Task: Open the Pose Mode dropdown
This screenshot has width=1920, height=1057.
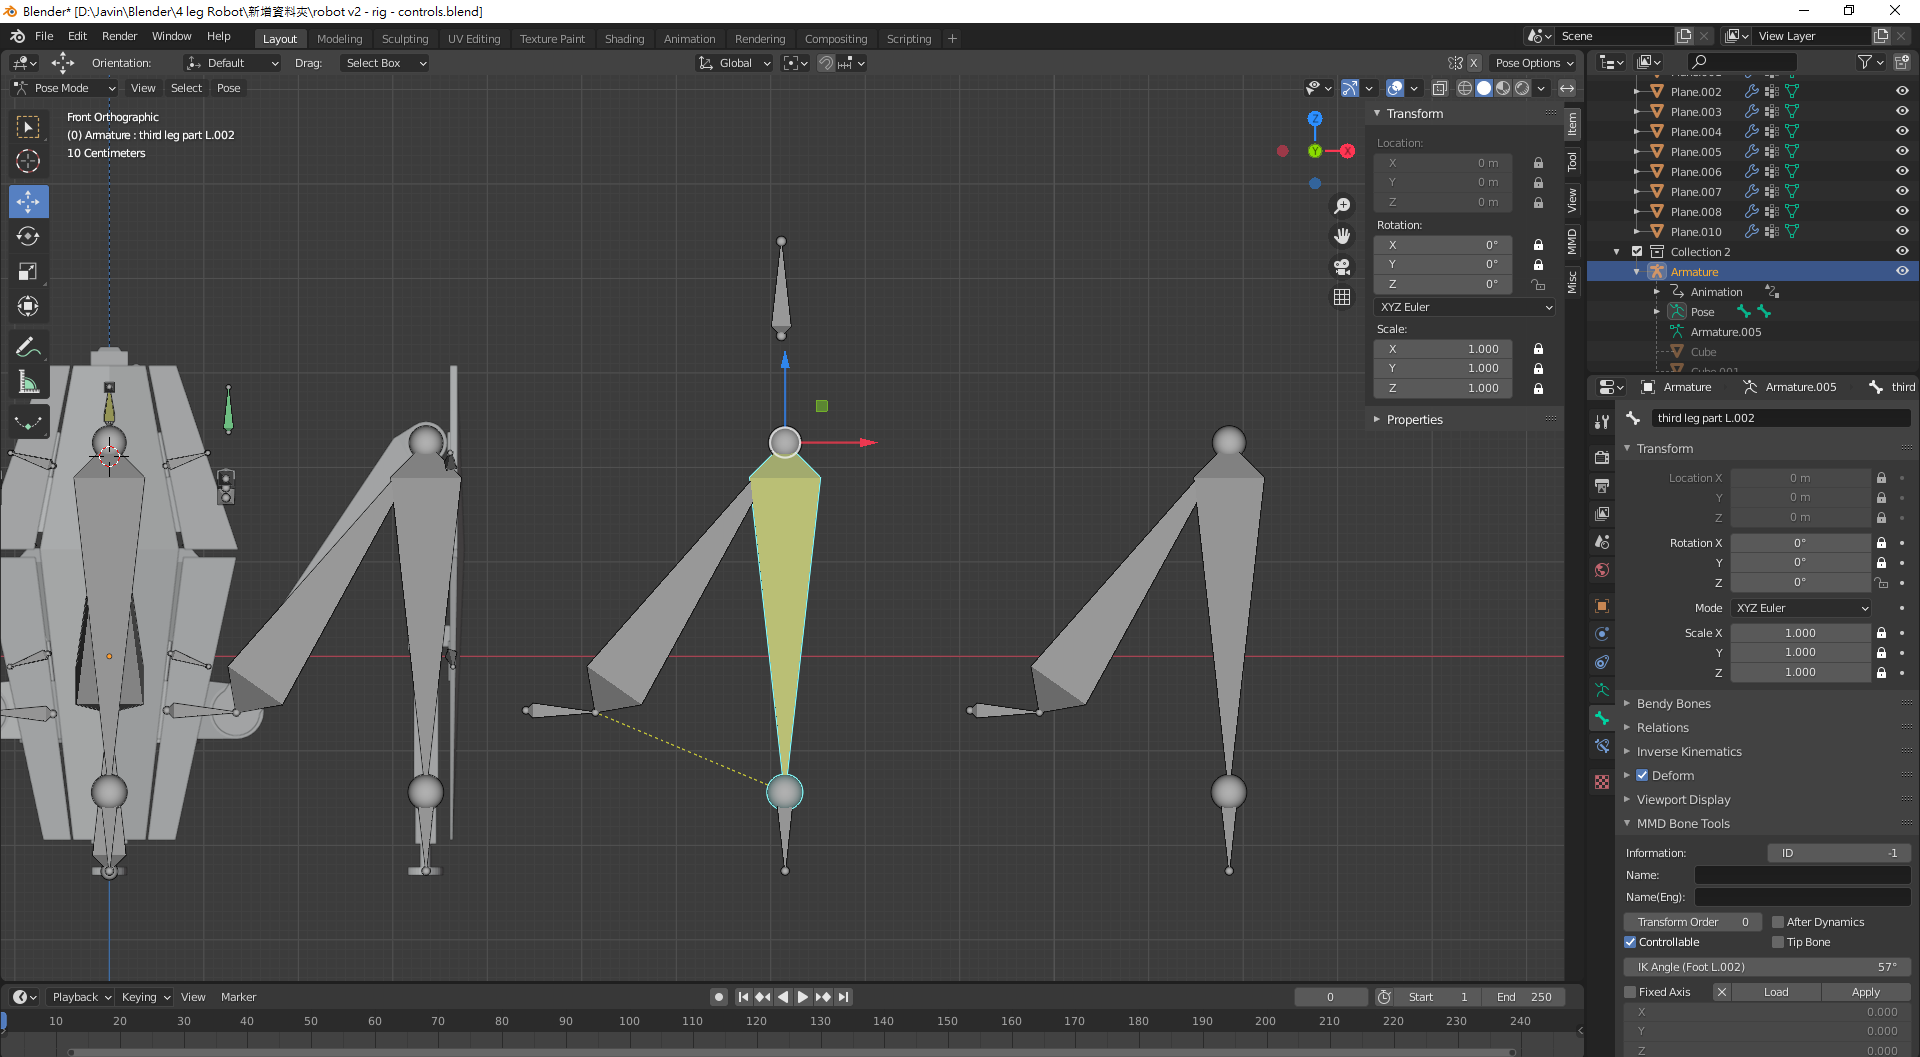Action: pos(65,88)
